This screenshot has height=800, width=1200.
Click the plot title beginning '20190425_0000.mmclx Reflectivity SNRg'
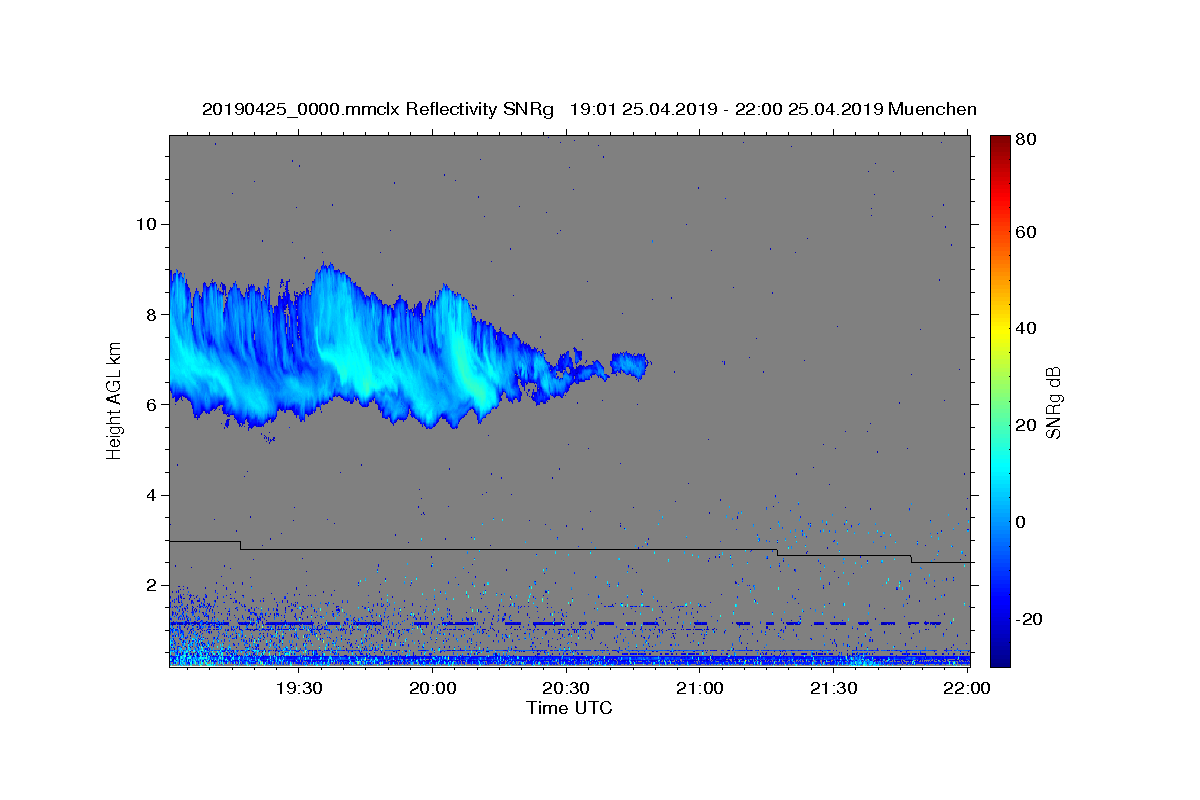pos(589,109)
